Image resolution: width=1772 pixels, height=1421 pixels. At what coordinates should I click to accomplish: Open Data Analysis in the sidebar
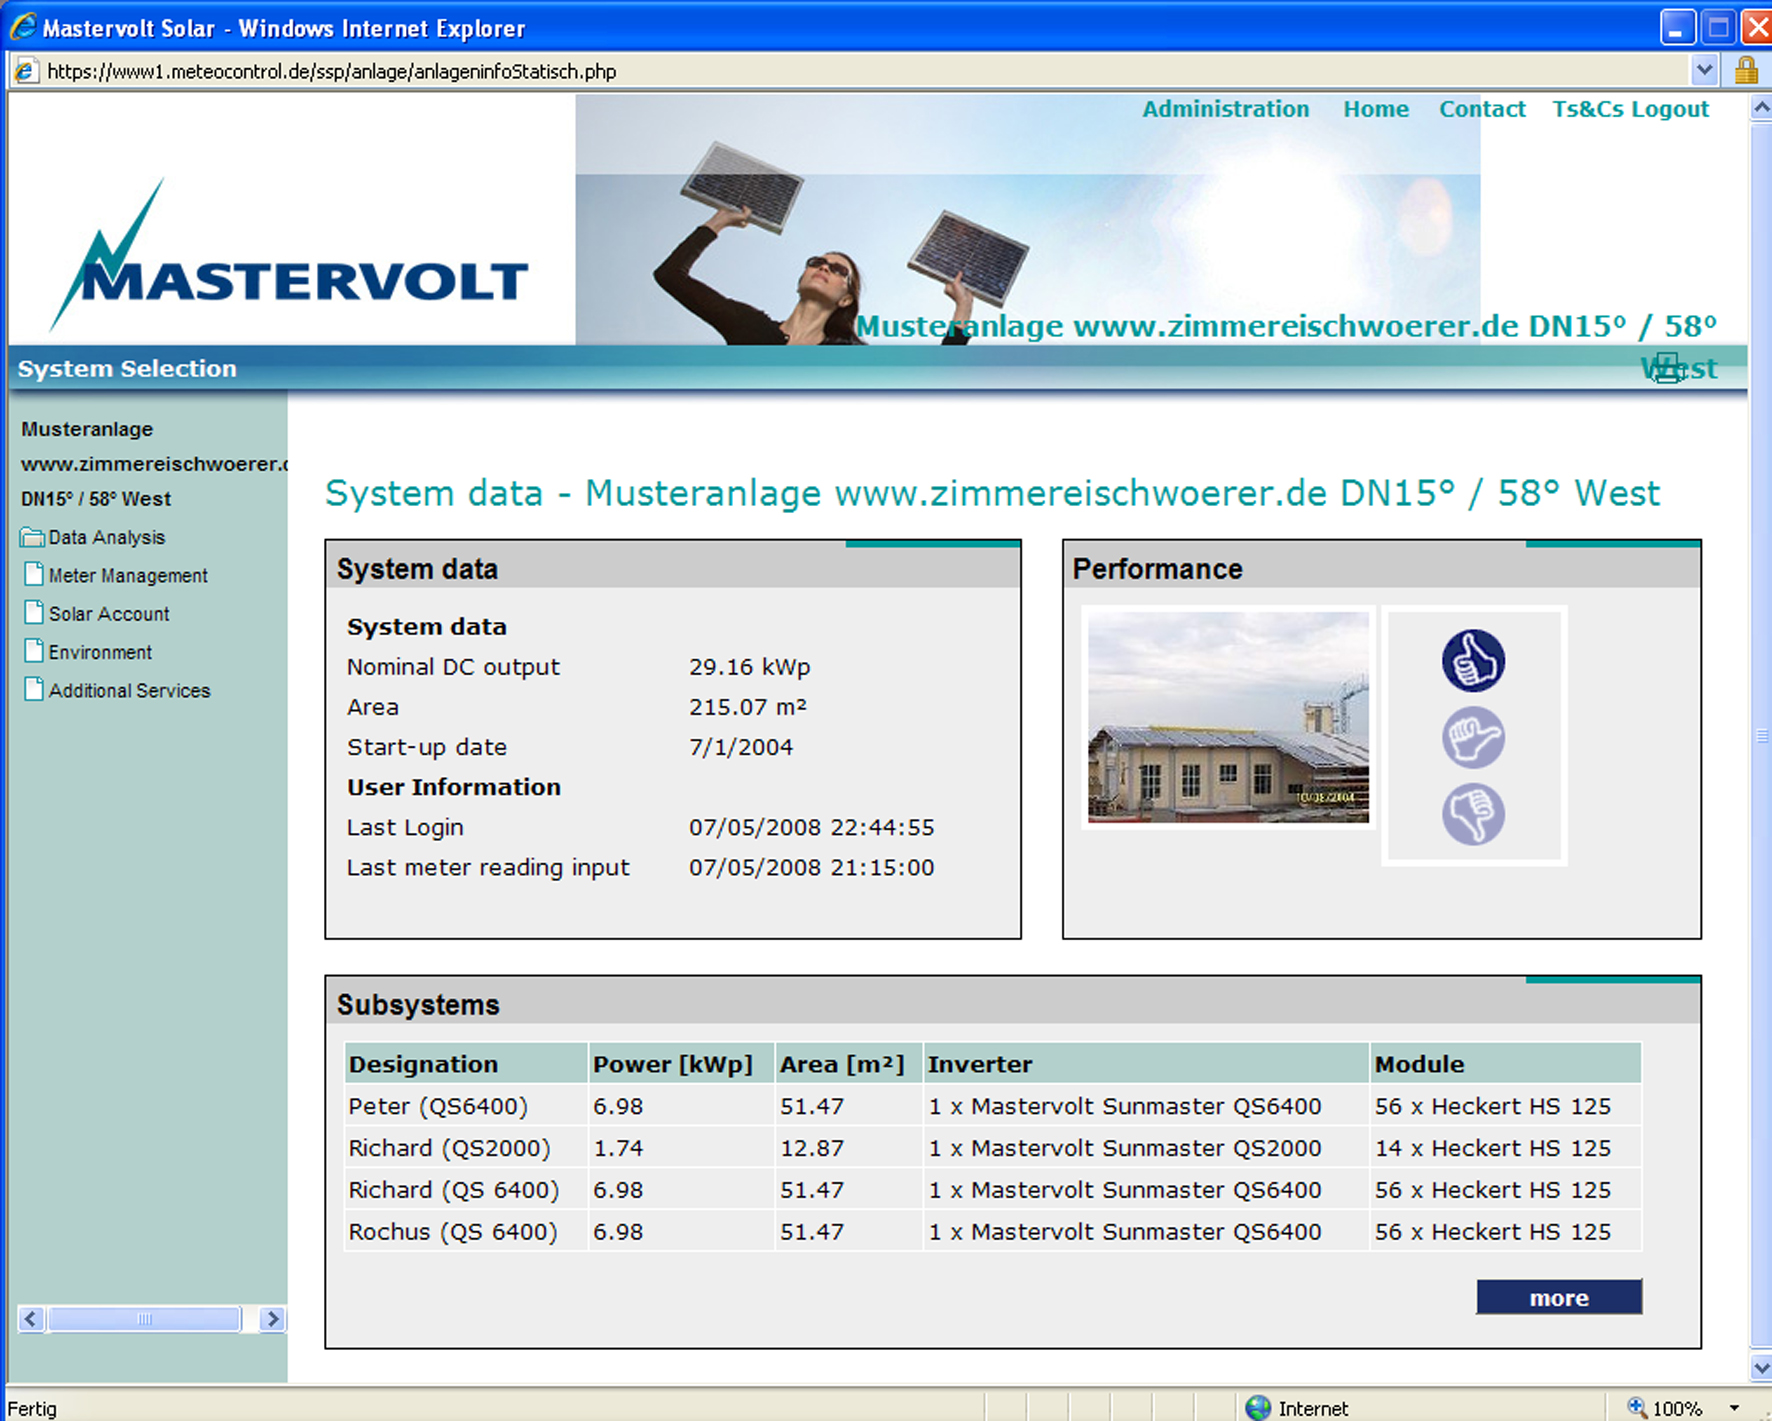pos(107,537)
